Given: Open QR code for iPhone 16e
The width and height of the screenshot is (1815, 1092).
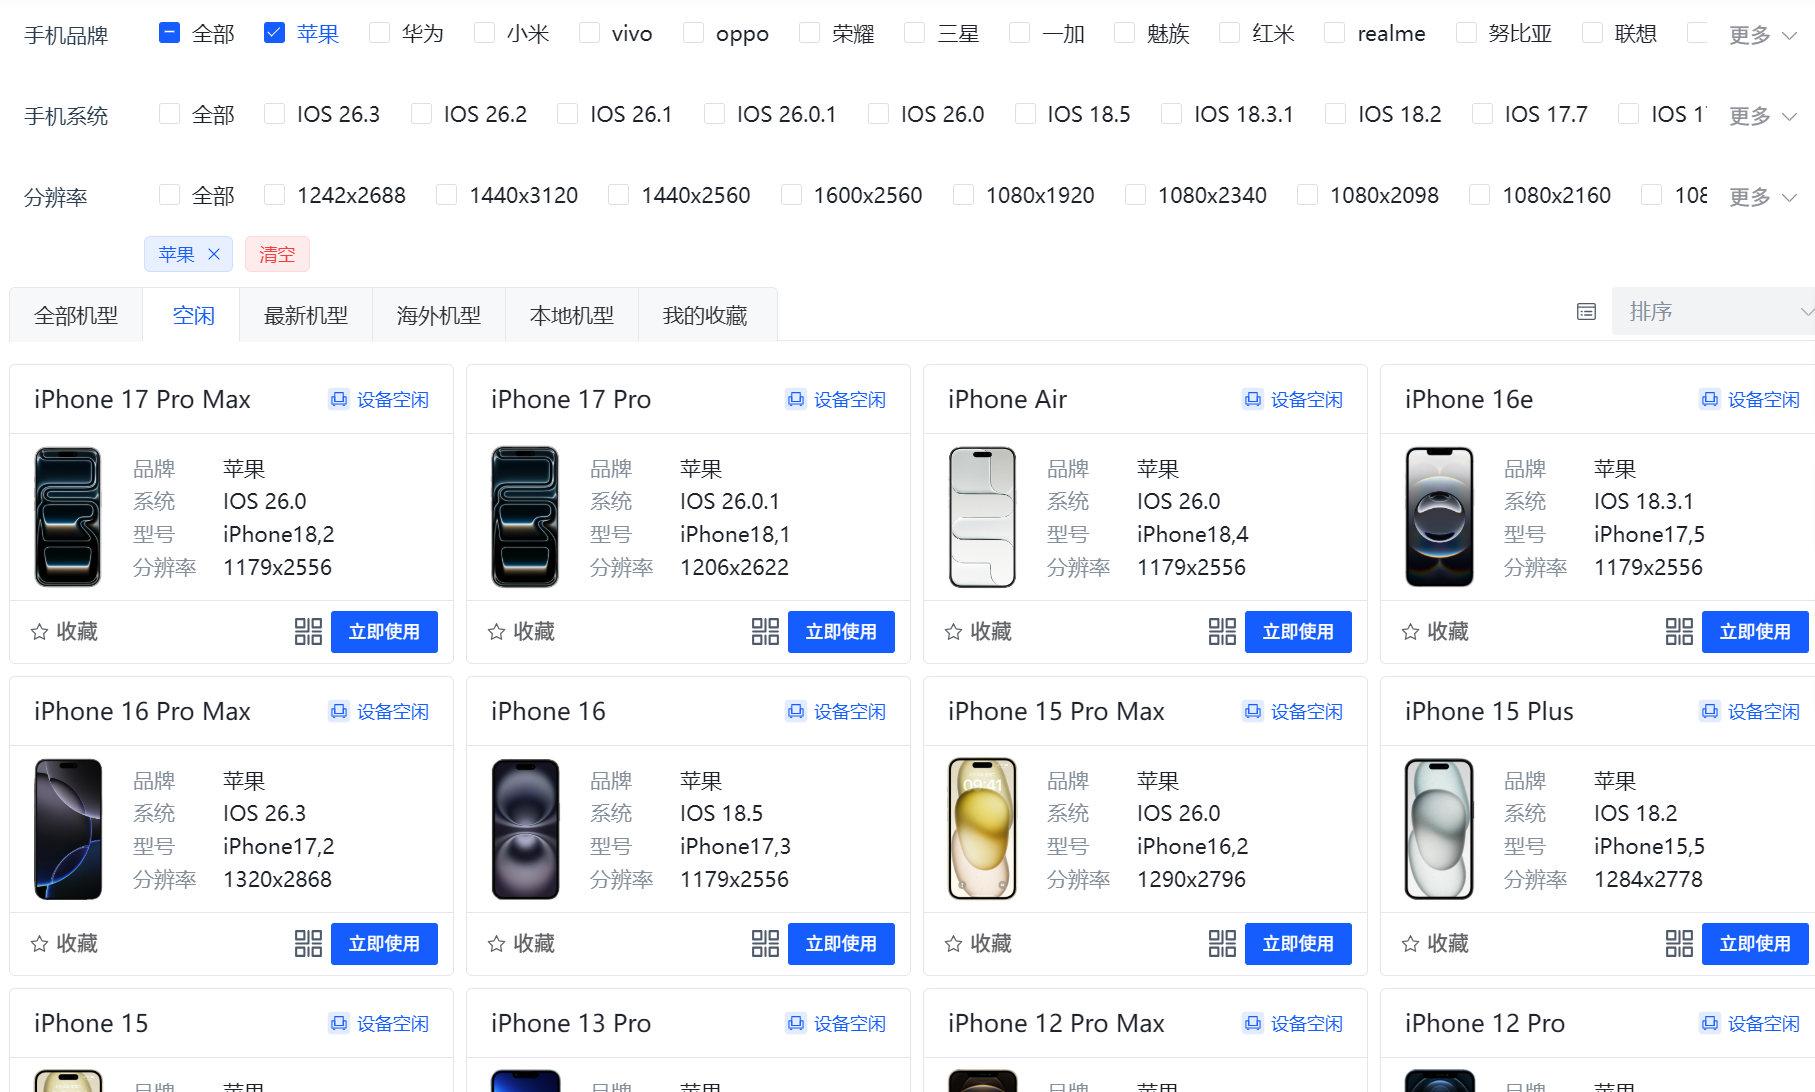Looking at the screenshot, I should [1679, 632].
